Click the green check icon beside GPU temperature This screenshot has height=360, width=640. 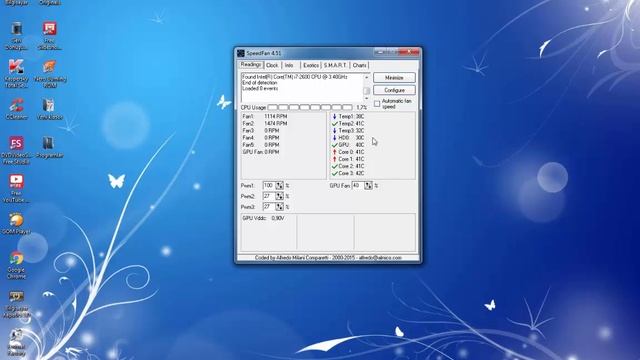(335, 145)
